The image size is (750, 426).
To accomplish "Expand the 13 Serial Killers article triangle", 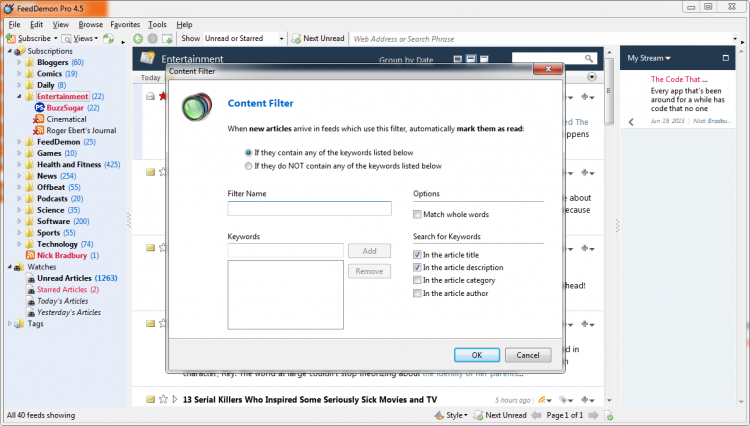I will click(175, 399).
